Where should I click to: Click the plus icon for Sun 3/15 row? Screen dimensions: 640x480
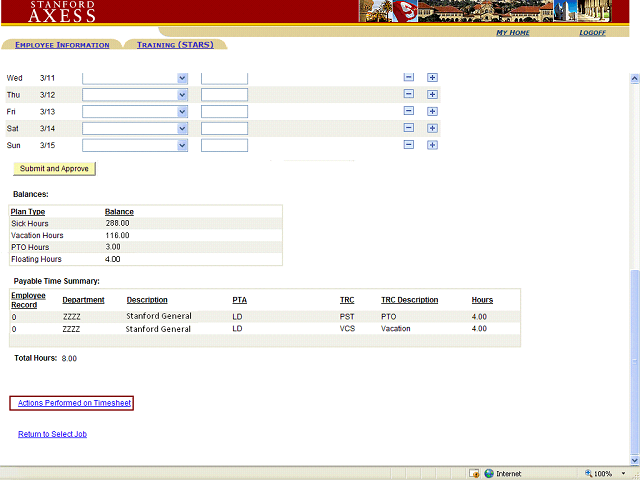pos(432,145)
